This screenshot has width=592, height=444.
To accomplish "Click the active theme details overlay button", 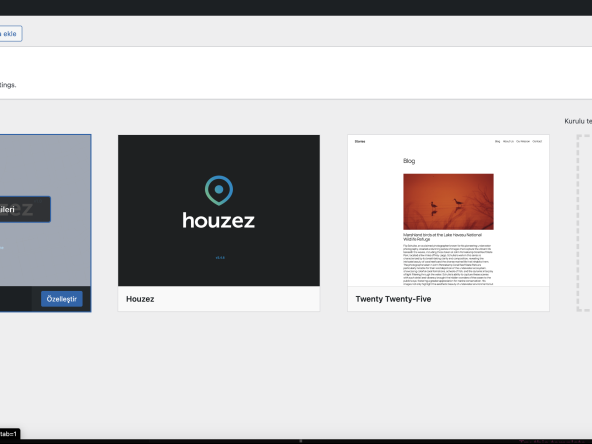I will pos(25,209).
